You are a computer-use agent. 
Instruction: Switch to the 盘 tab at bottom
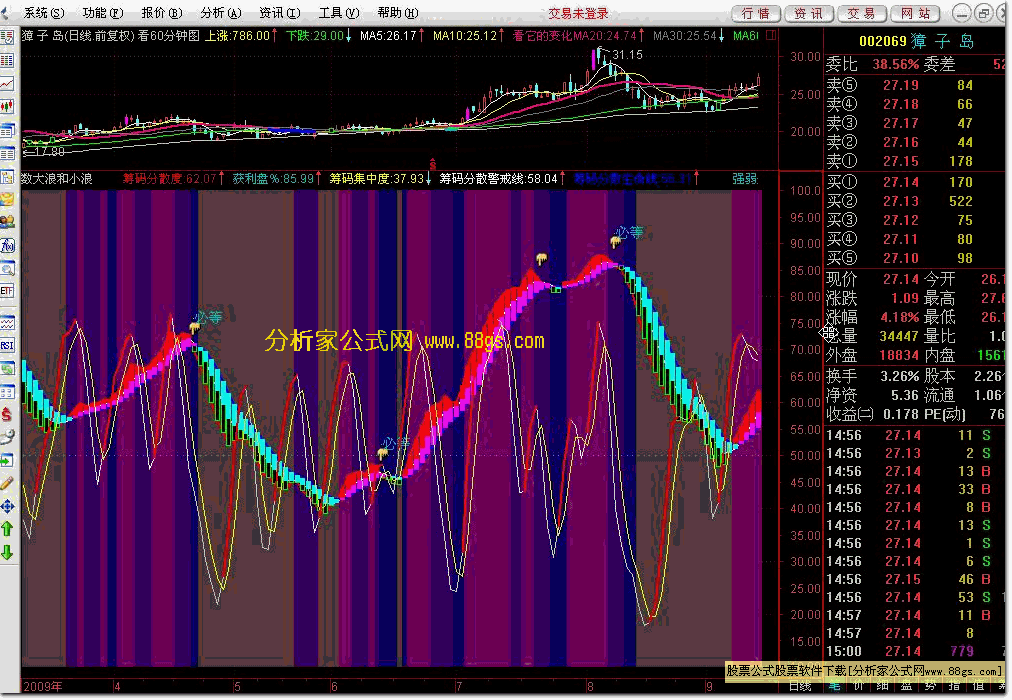[x=906, y=686]
